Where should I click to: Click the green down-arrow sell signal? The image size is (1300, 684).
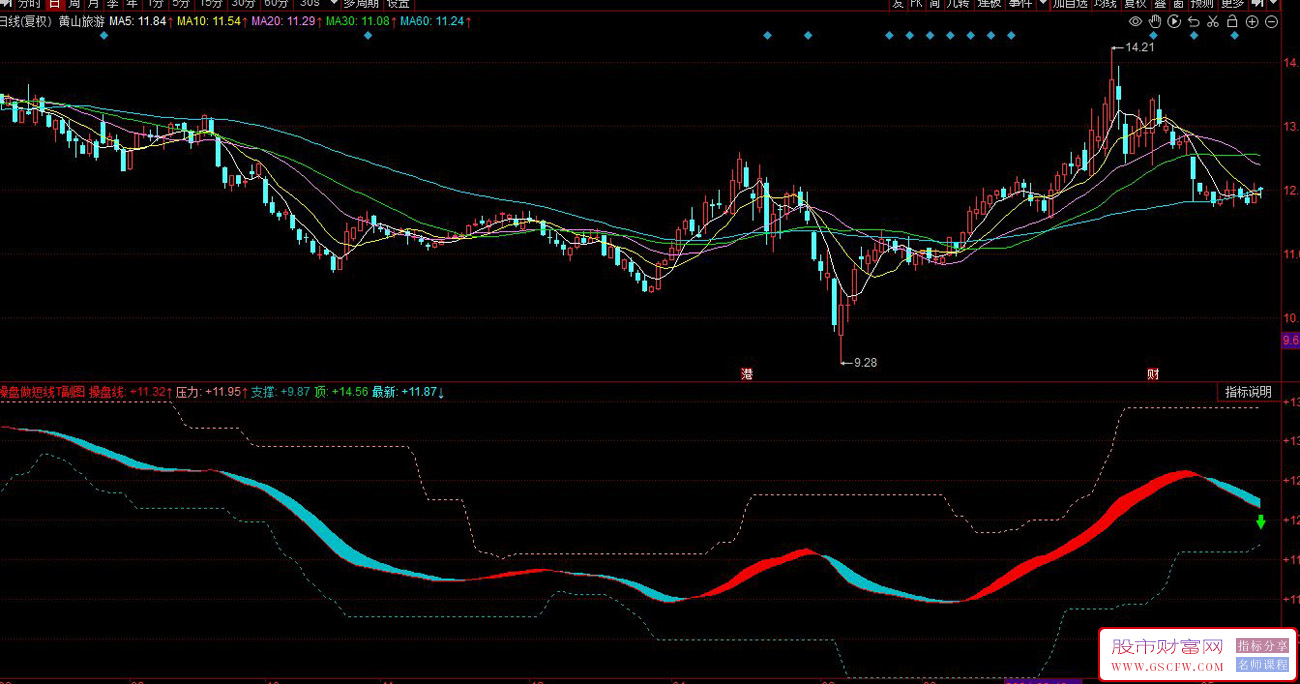(x=1261, y=522)
